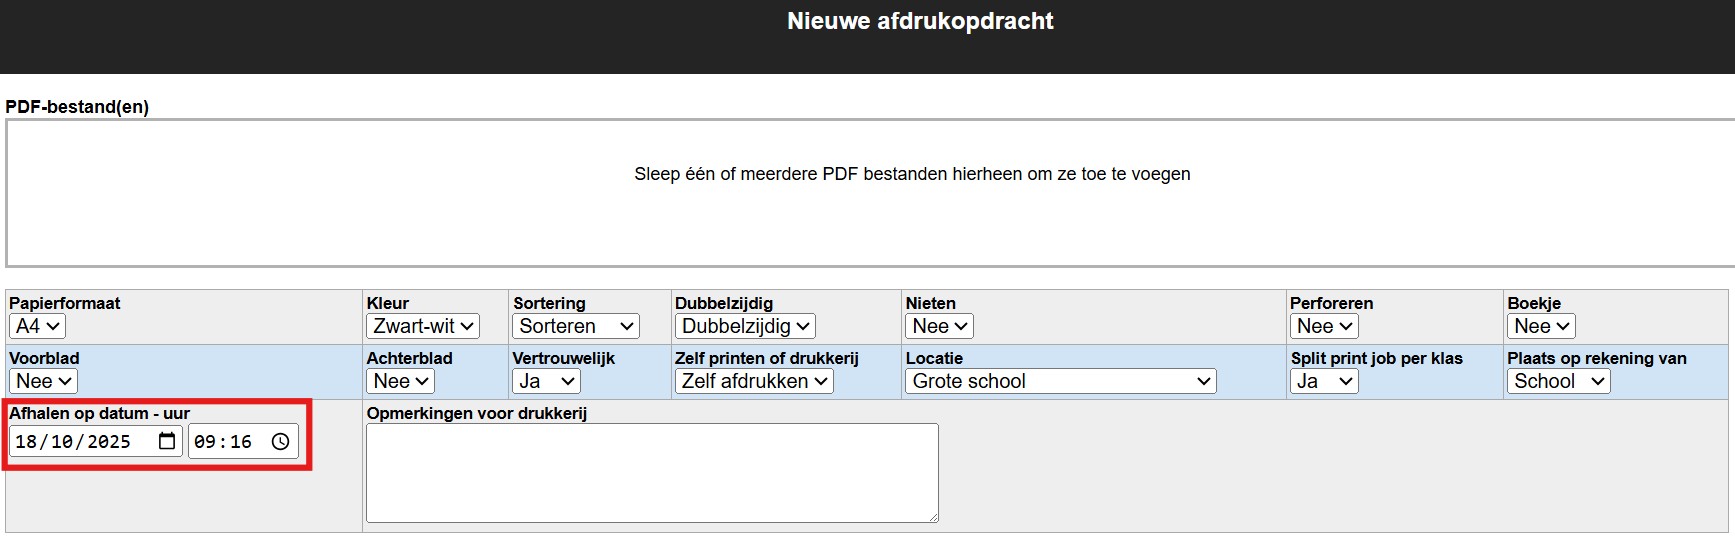Viewport: 1735px width, 536px height.
Task: Open the Sortering dropdown
Action: pyautogui.click(x=576, y=326)
